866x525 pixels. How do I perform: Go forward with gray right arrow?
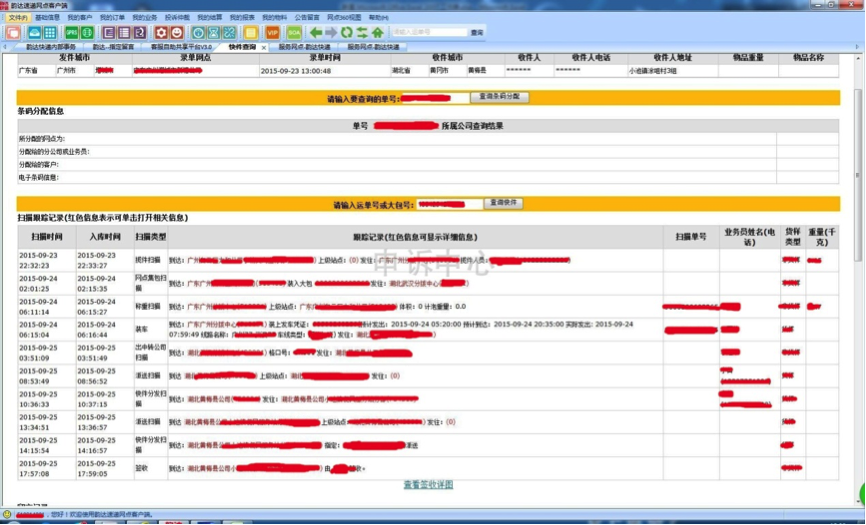coord(331,33)
